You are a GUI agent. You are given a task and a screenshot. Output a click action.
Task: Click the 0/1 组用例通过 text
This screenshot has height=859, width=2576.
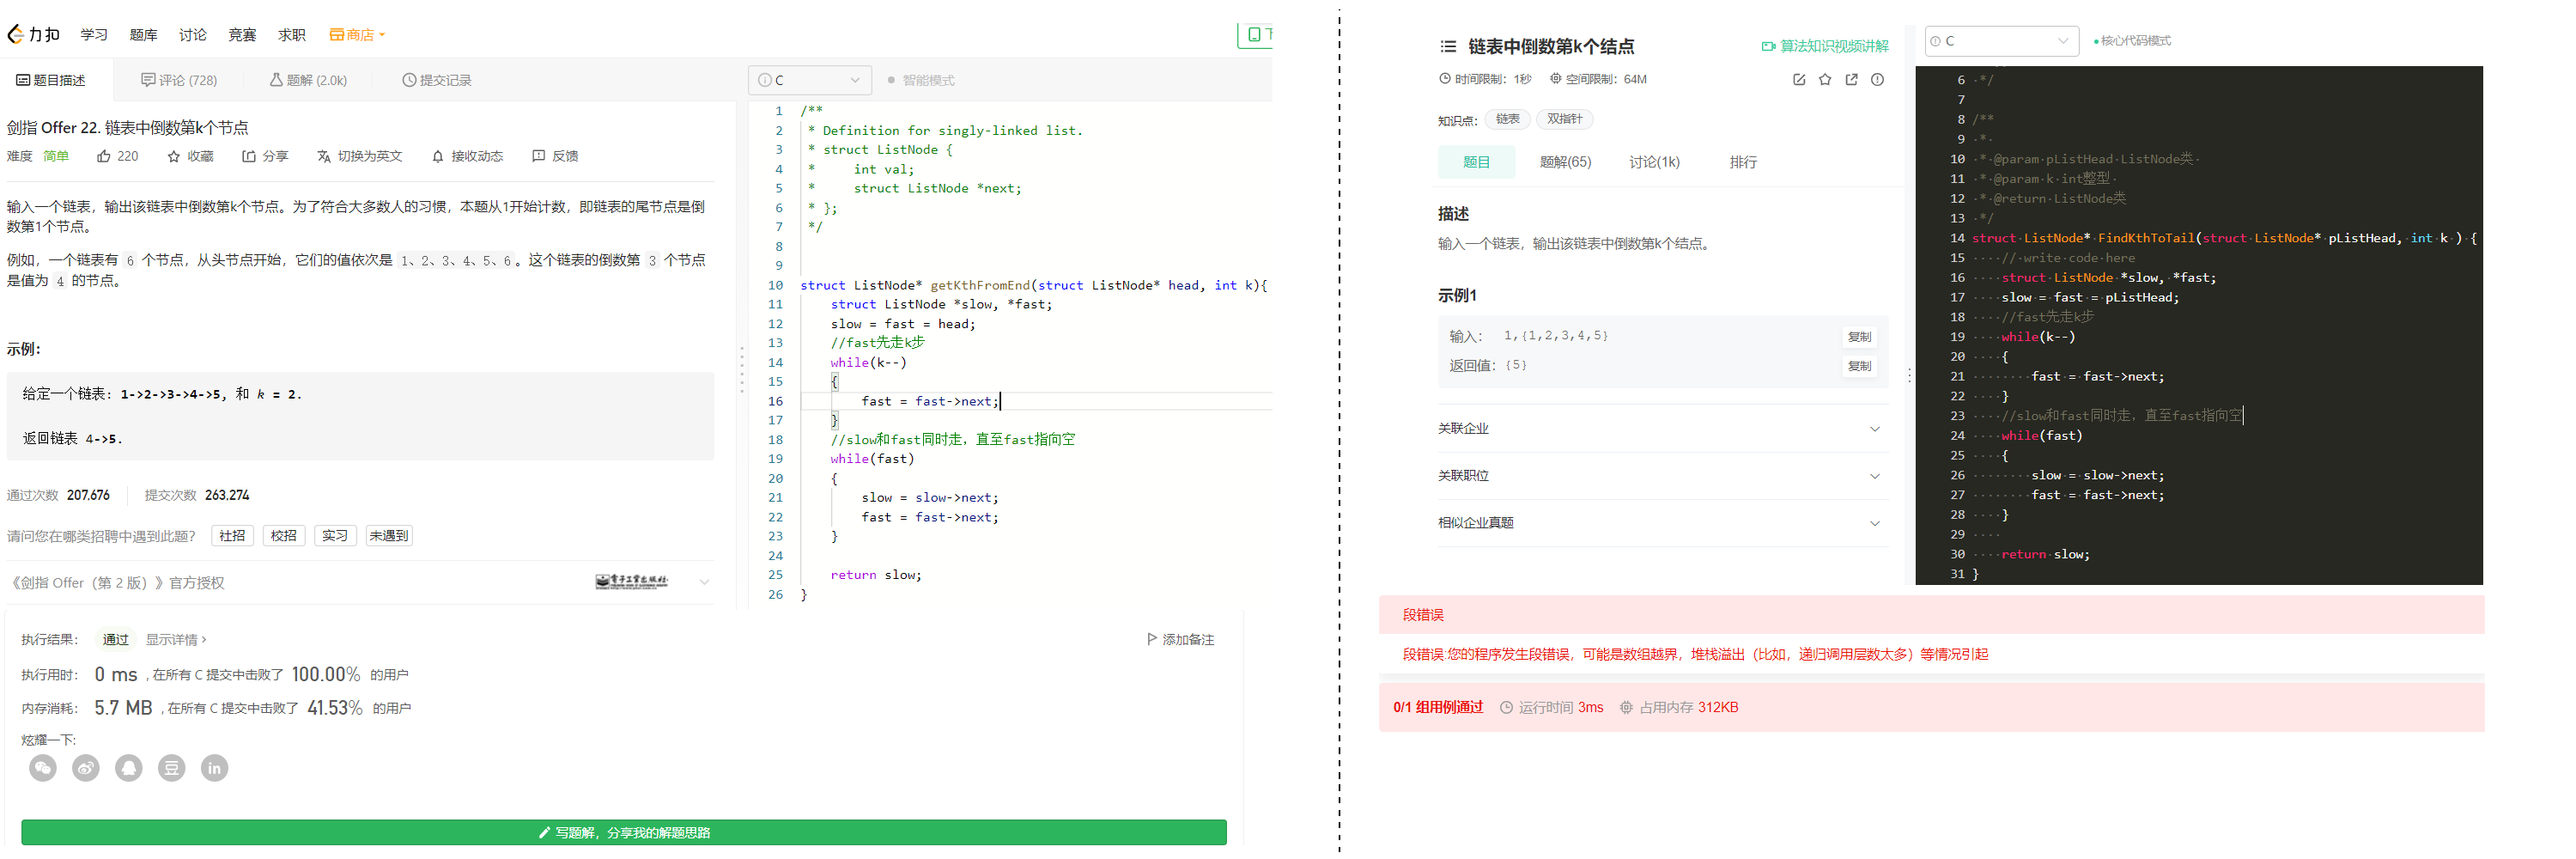pos(1438,708)
